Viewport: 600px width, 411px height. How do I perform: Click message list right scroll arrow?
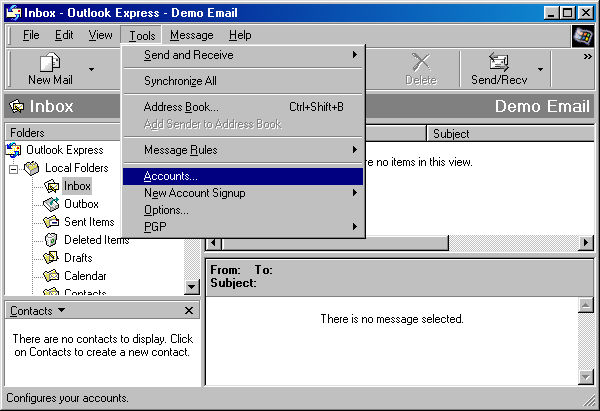pyautogui.click(x=586, y=243)
